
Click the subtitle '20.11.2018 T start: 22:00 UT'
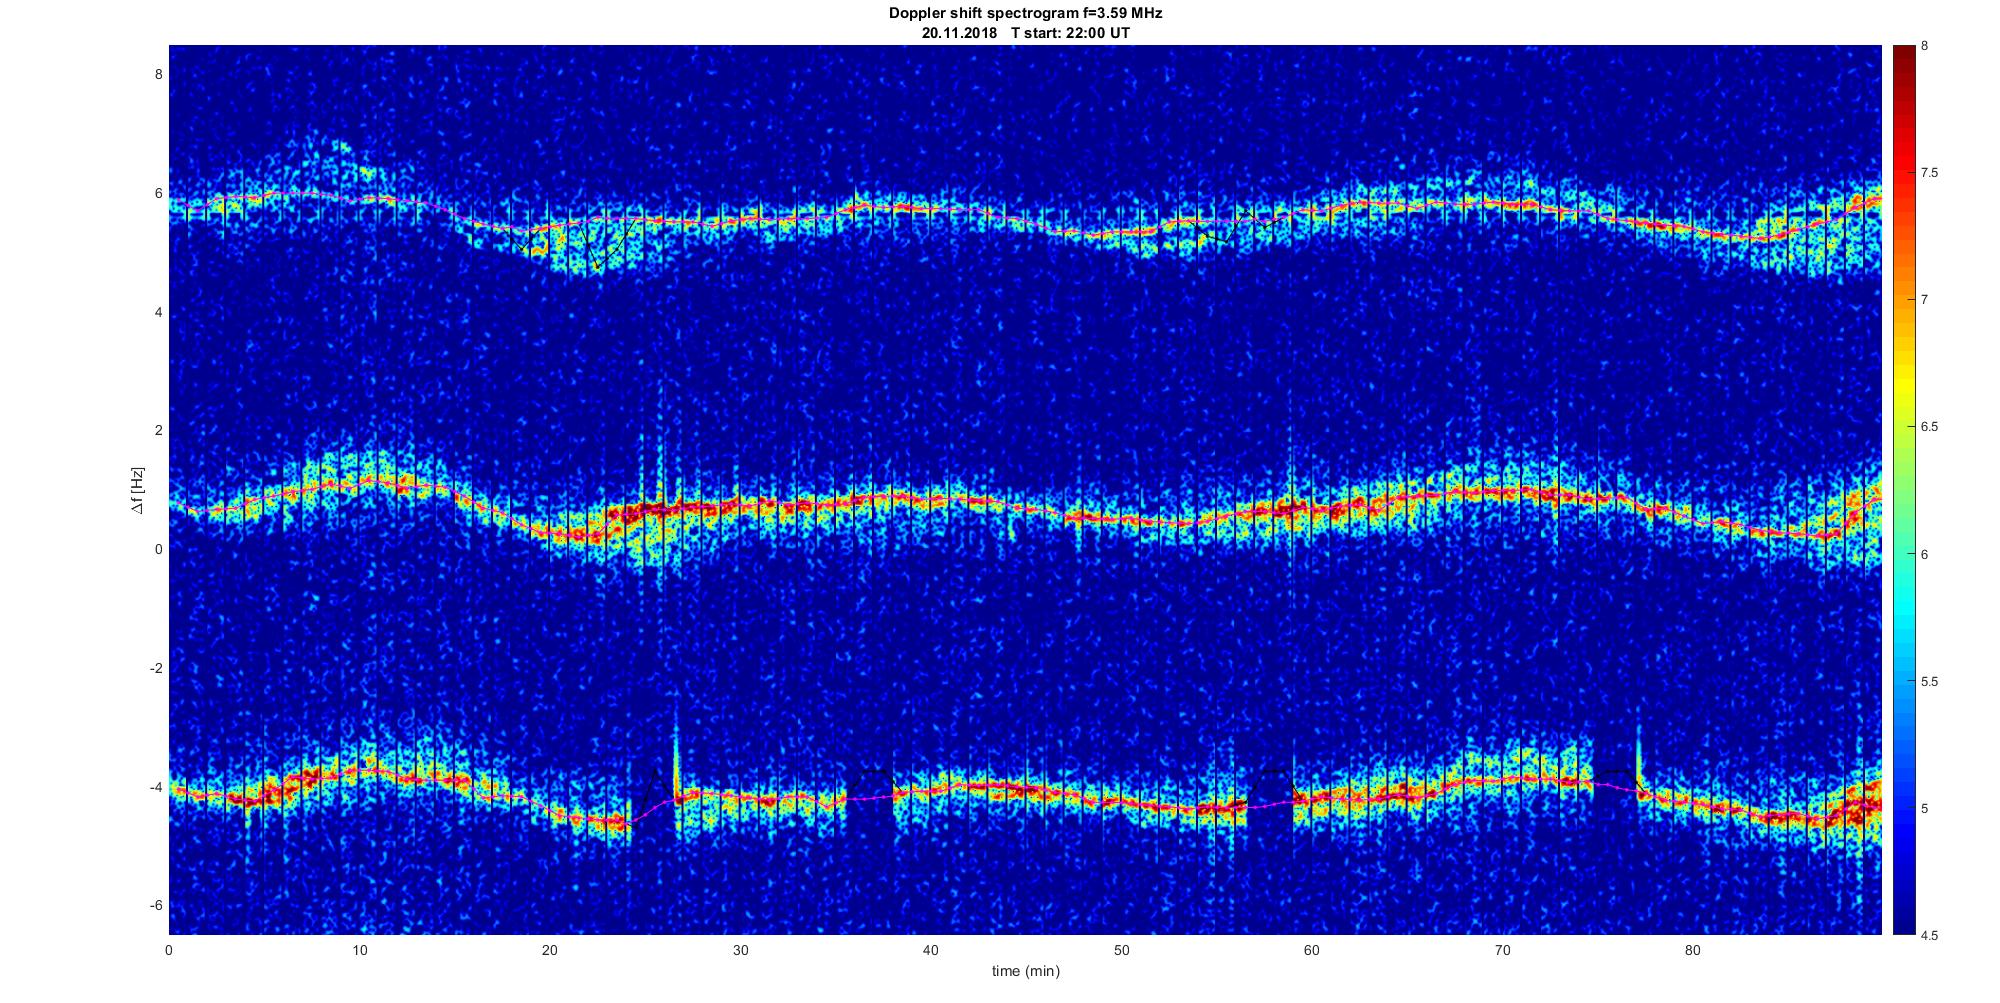point(1026,33)
